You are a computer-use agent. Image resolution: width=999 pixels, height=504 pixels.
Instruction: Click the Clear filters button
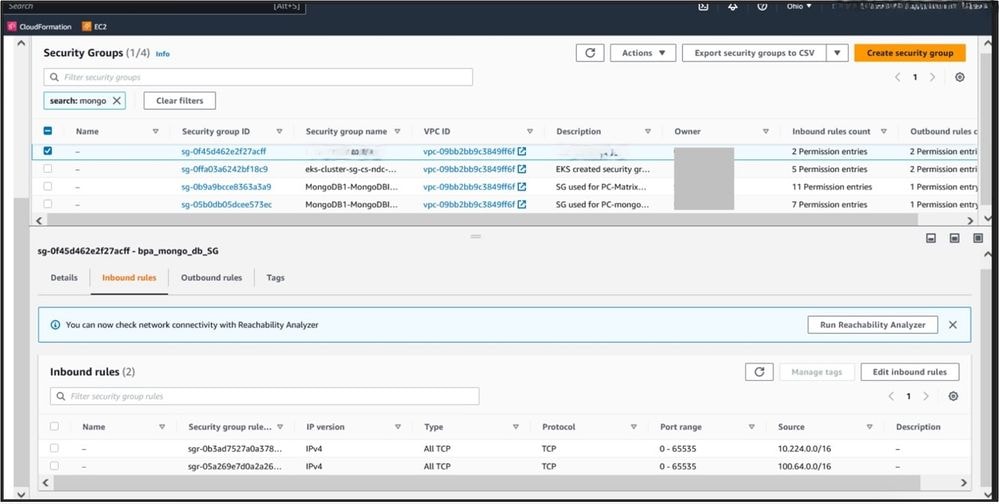coord(180,101)
